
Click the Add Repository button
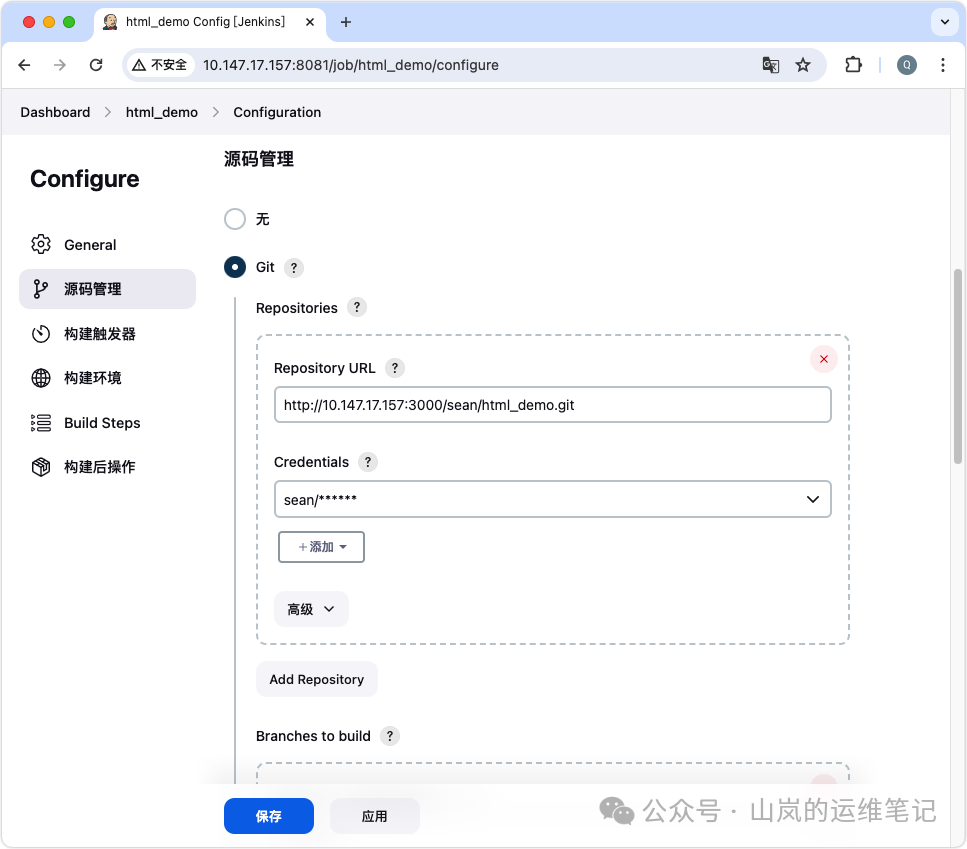point(316,679)
